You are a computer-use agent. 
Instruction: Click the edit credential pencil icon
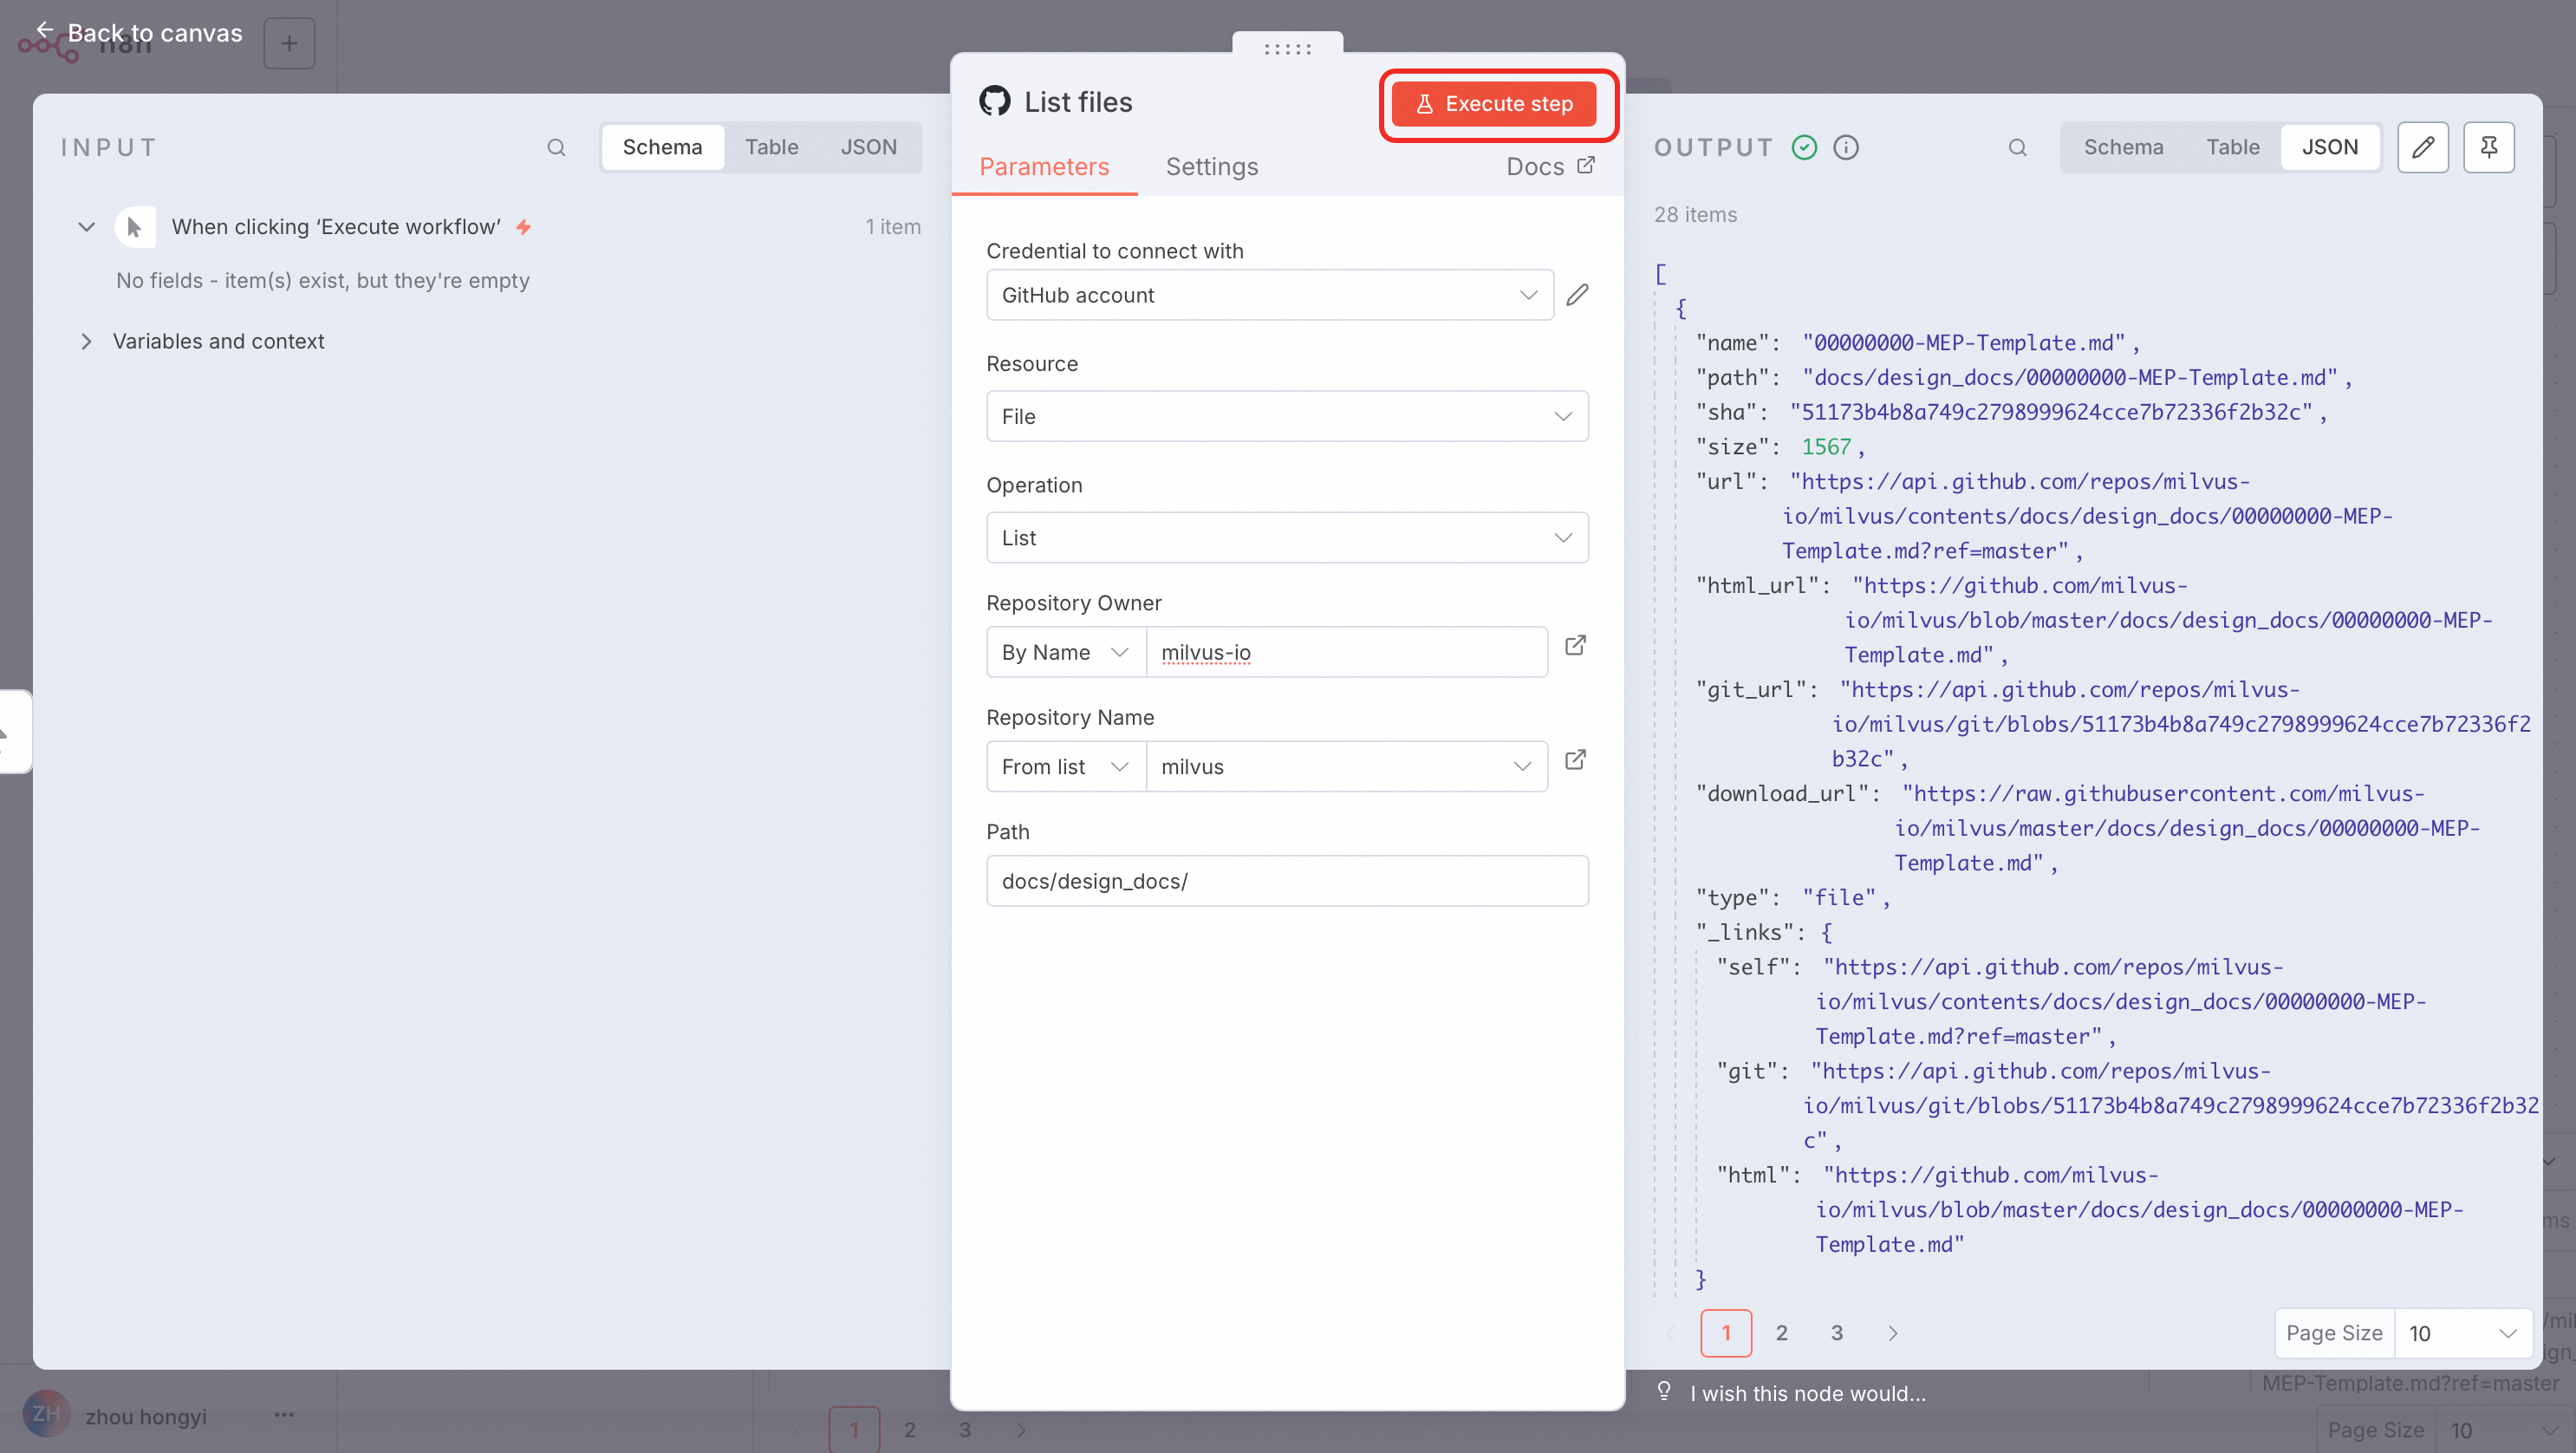coord(1577,295)
